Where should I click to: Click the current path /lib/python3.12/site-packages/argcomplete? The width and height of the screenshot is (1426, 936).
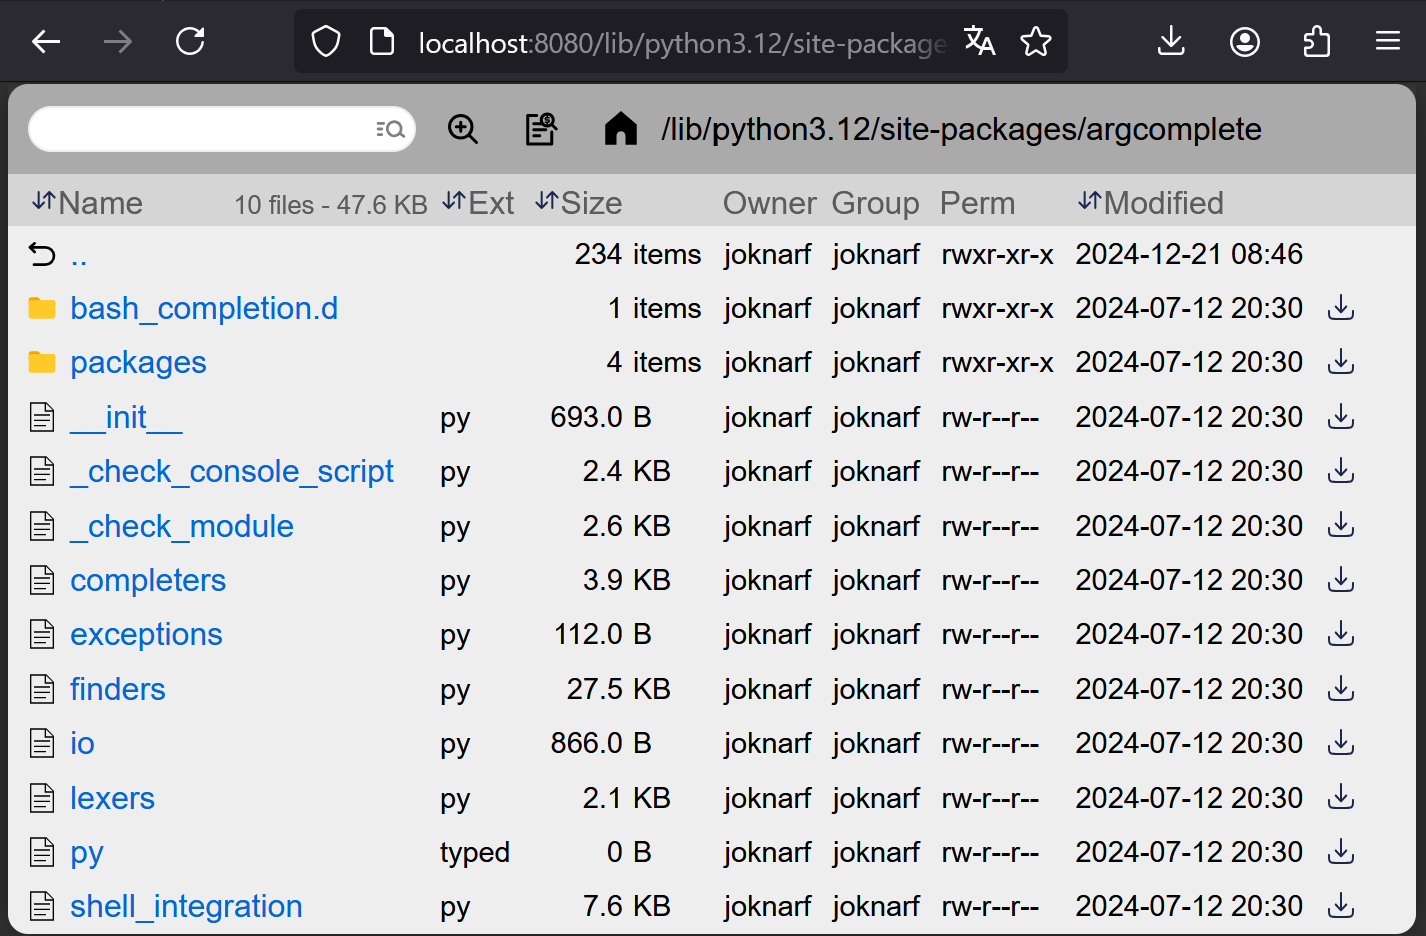click(x=961, y=129)
